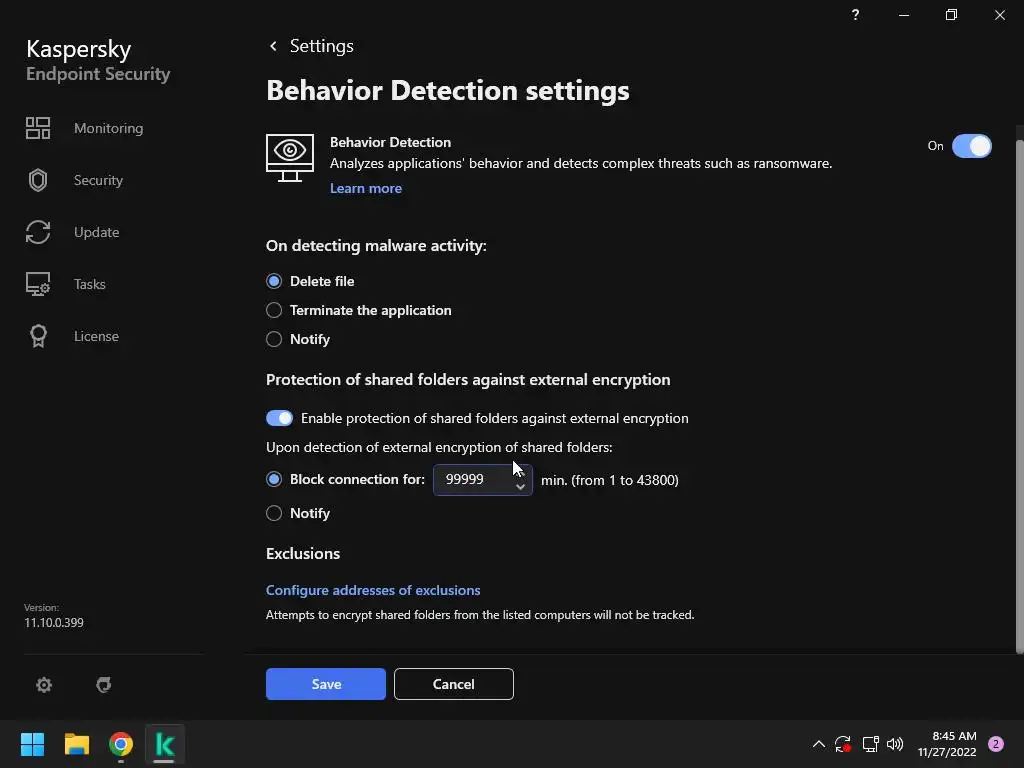Image resolution: width=1024 pixels, height=768 pixels.
Task: Click the Save button
Action: (x=326, y=684)
